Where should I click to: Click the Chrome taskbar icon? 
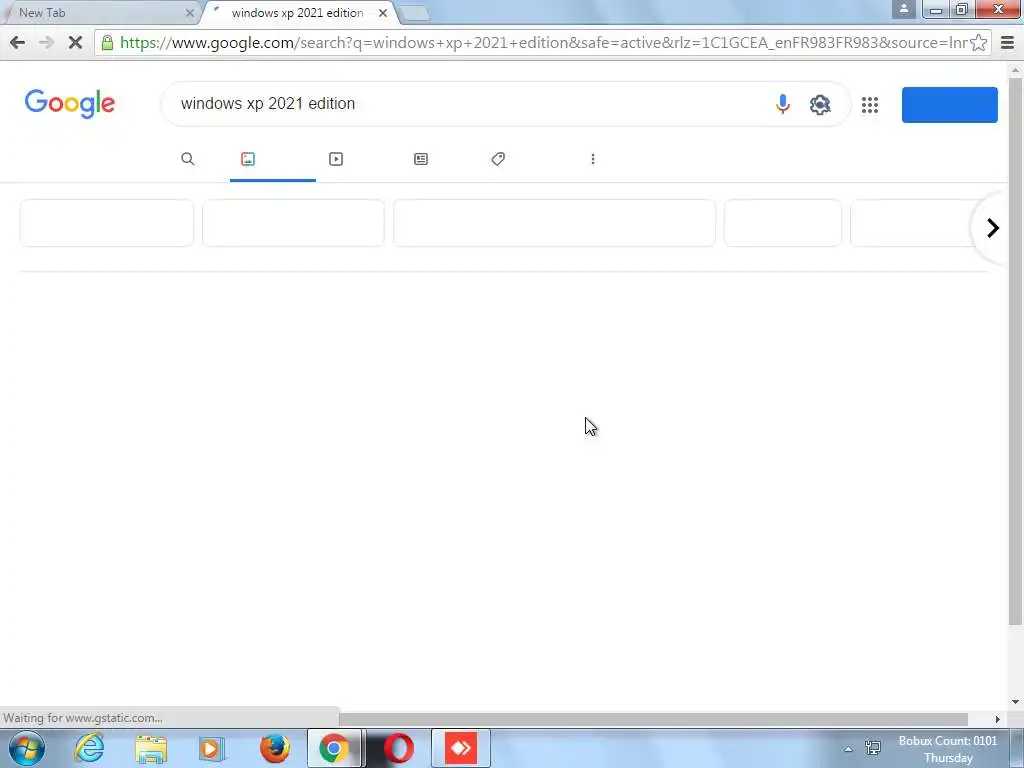[x=334, y=748]
